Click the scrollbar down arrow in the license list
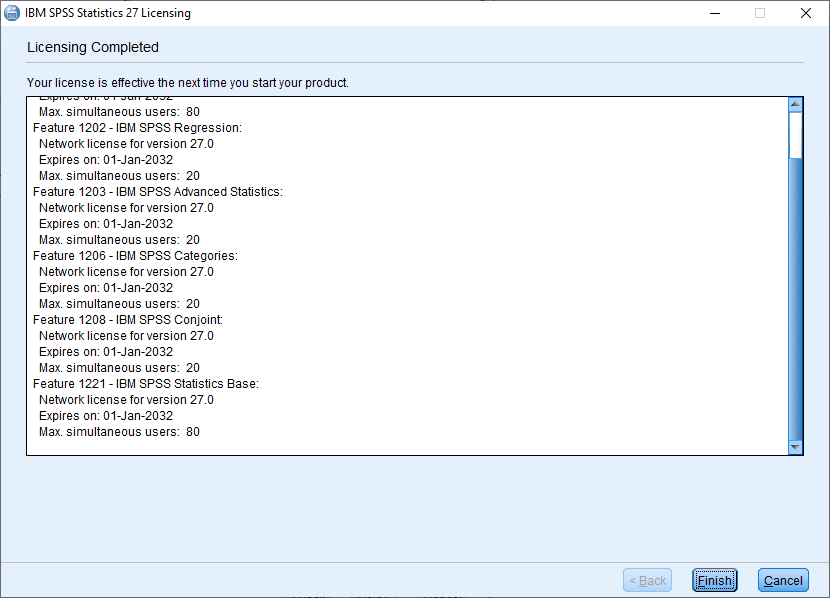830x598 pixels. [795, 447]
